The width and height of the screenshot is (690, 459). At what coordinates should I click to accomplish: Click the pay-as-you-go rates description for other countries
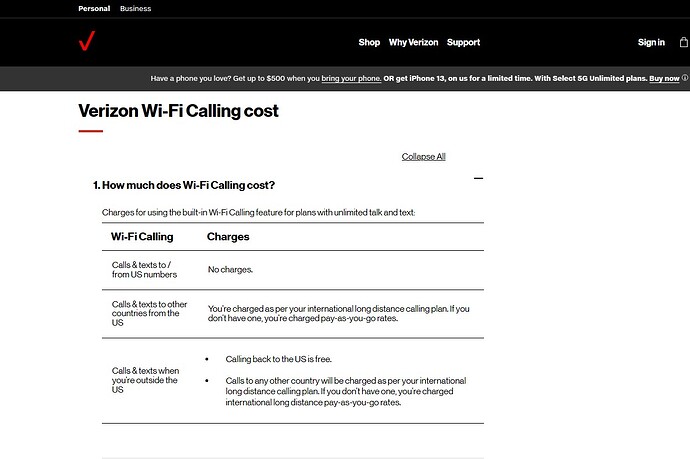[x=338, y=313]
